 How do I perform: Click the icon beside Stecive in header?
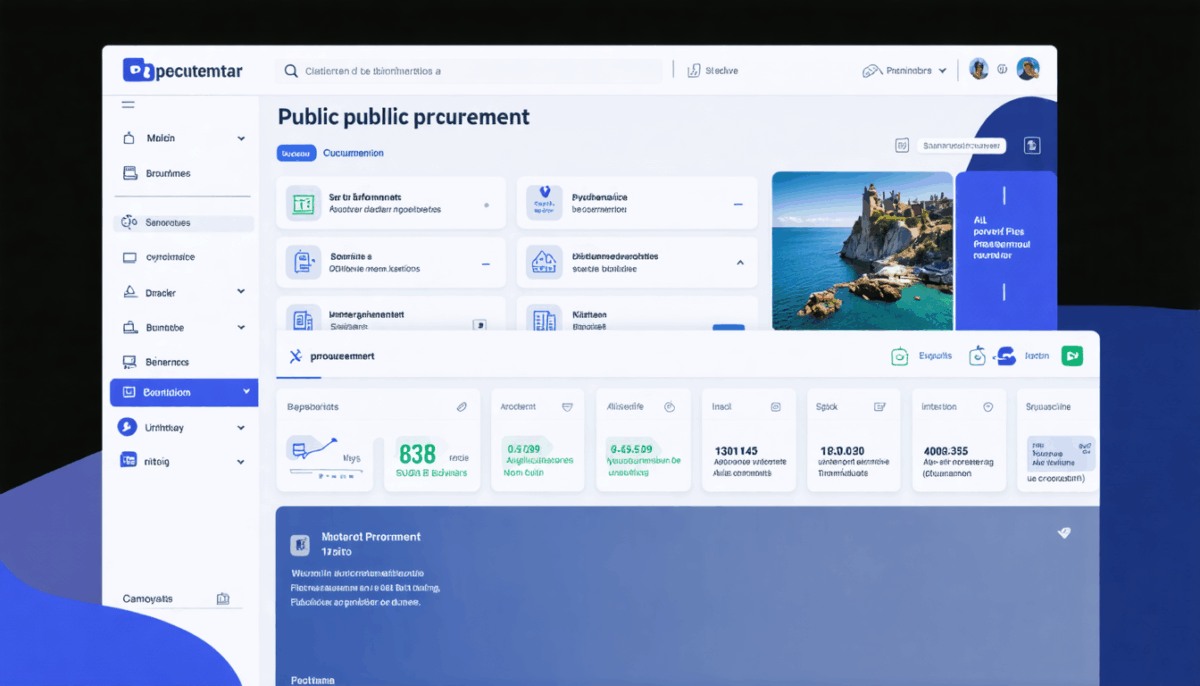[693, 71]
